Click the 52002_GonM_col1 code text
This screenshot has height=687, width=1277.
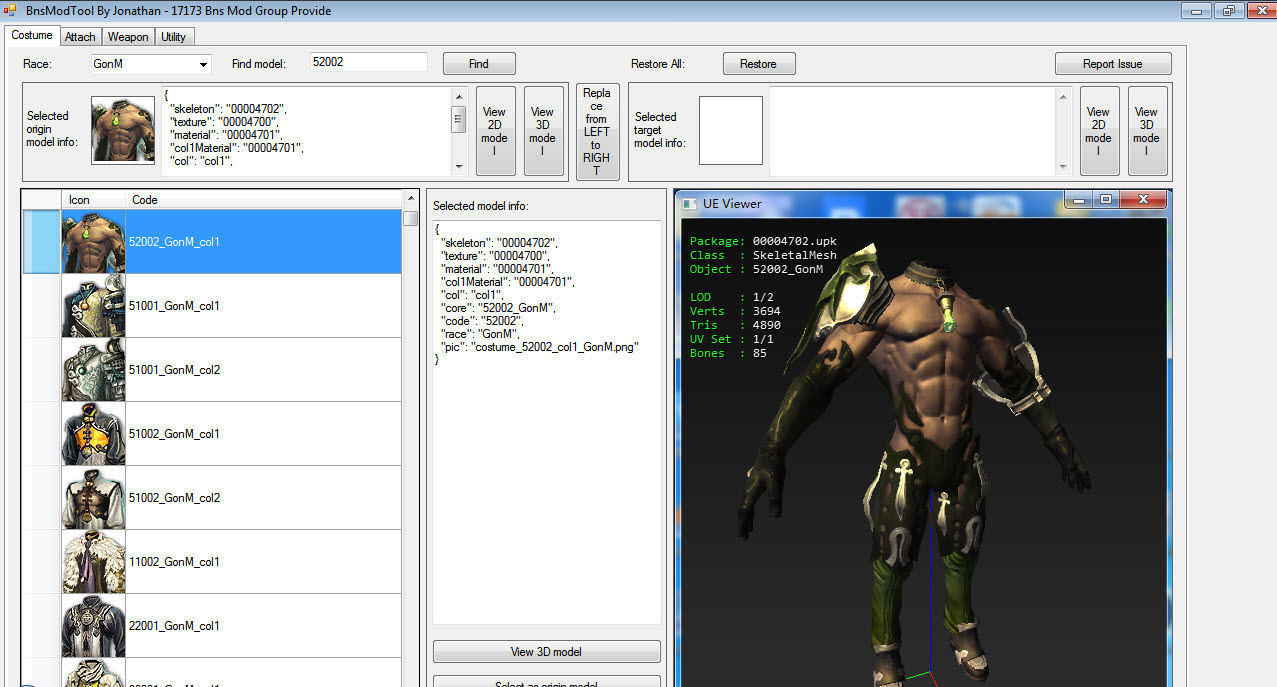point(174,242)
